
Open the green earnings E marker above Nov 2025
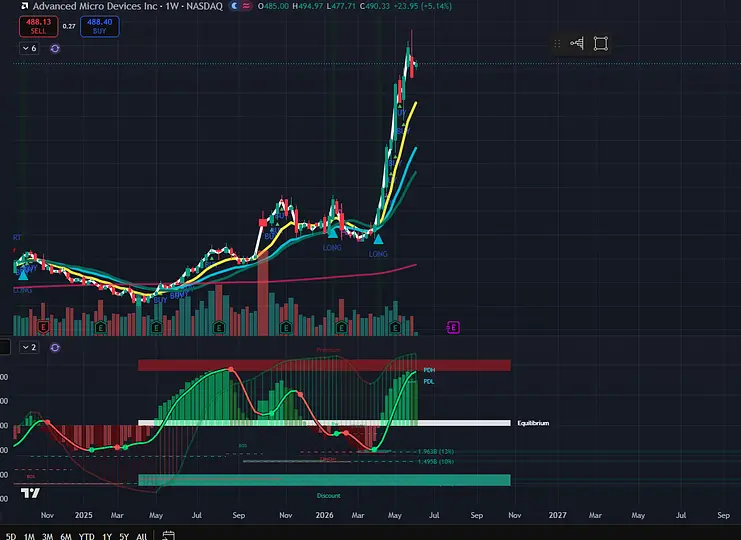point(285,326)
